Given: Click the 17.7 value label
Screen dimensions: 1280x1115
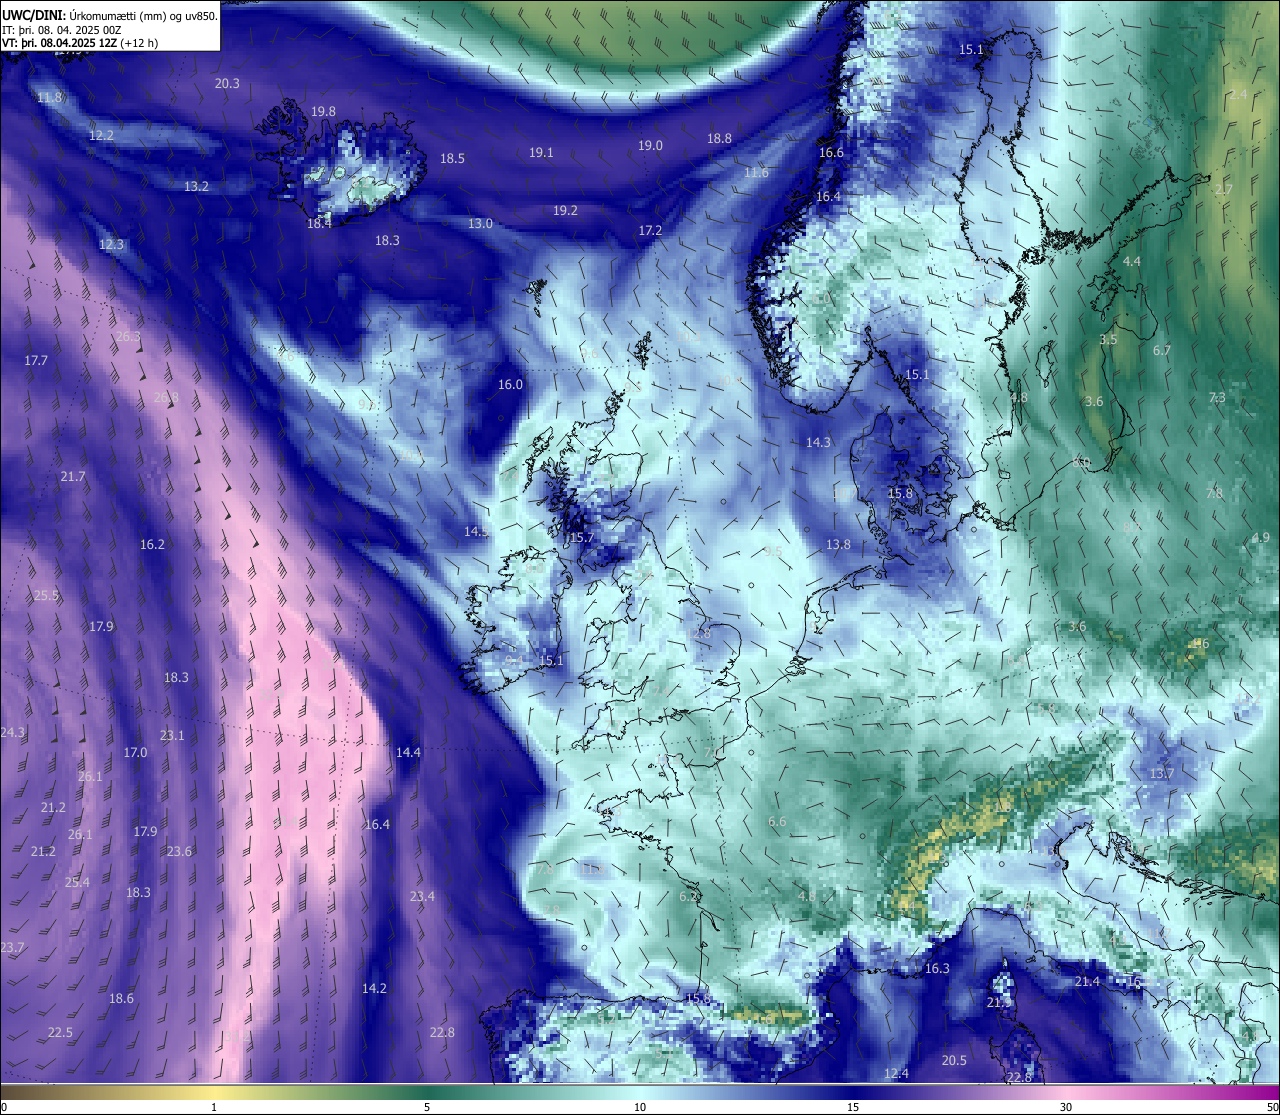Looking at the screenshot, I should [36, 361].
